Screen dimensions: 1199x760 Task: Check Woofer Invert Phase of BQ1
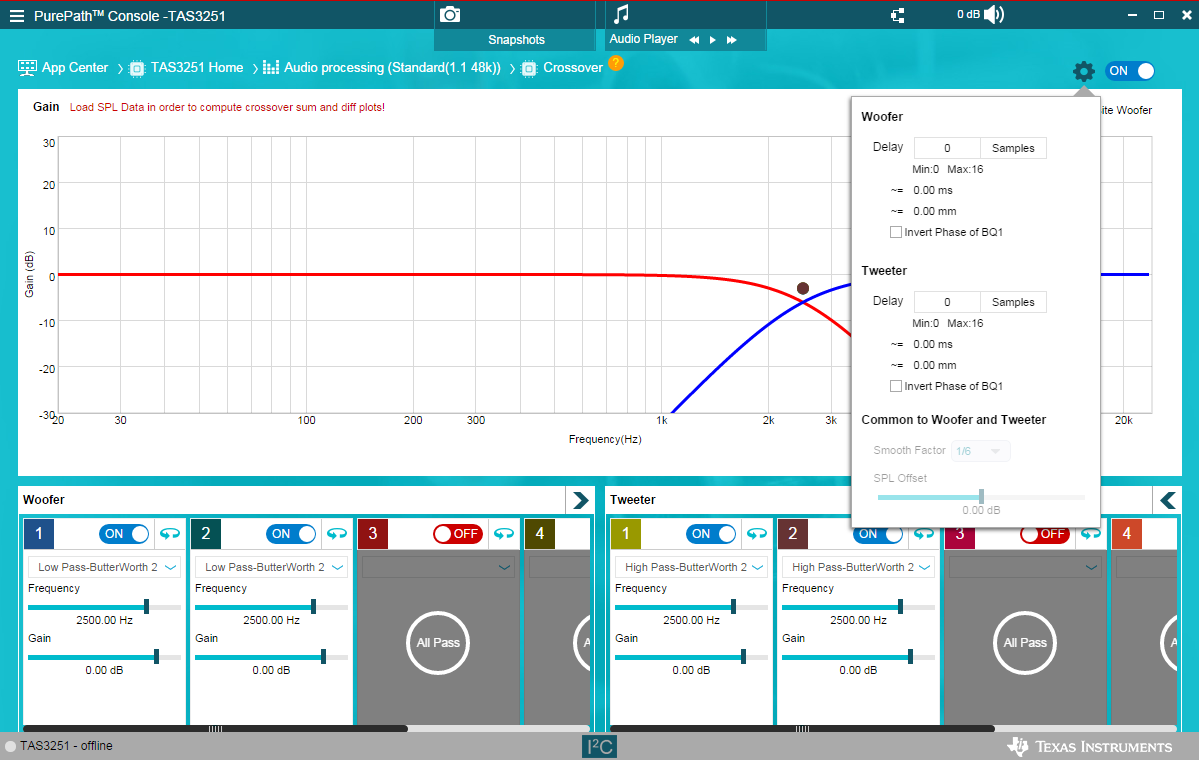click(895, 232)
